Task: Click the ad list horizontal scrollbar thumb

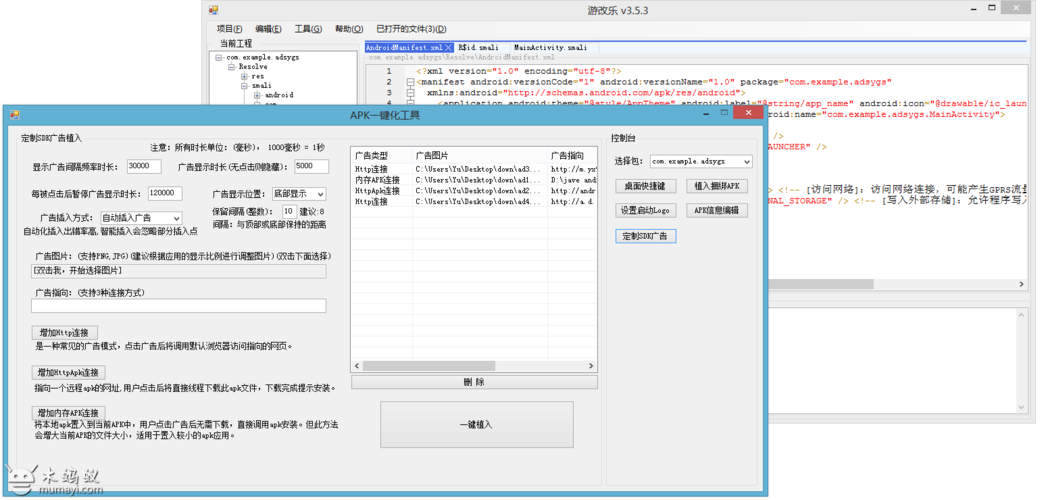Action: [429, 366]
